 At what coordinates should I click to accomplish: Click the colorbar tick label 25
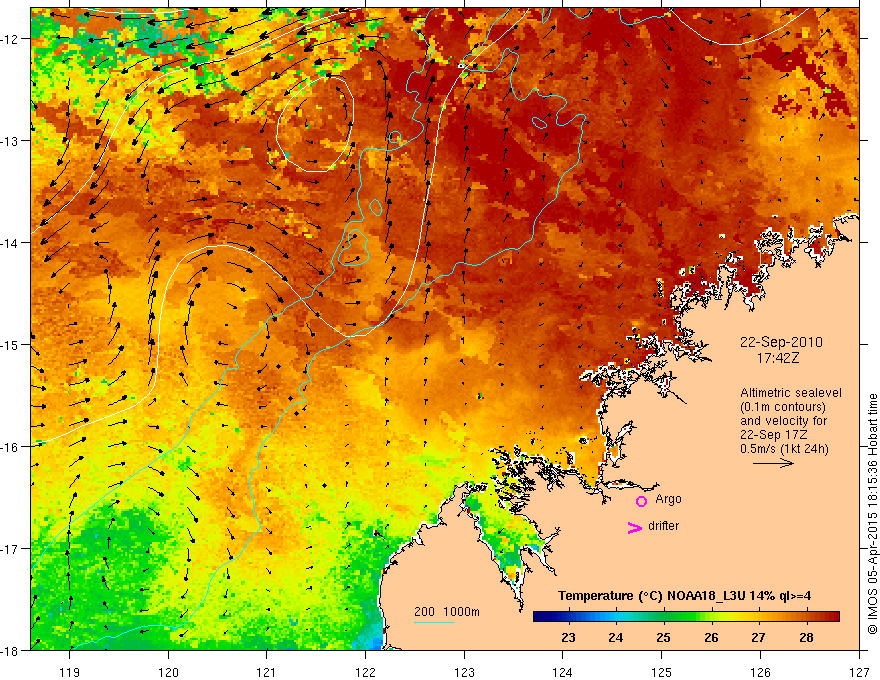pyautogui.click(x=663, y=637)
